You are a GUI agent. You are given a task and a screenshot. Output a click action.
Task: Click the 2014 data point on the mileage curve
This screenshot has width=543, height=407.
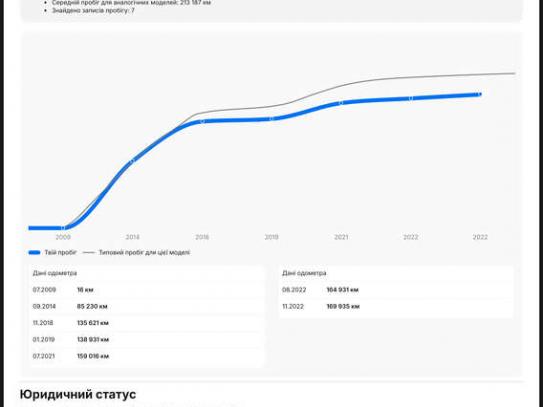(132, 161)
